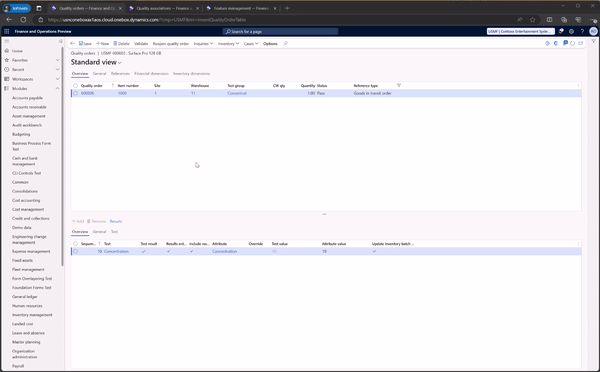Screen dimensions: 600x372
Task: Click the search magnifier icon beside Options
Action: point(285,44)
